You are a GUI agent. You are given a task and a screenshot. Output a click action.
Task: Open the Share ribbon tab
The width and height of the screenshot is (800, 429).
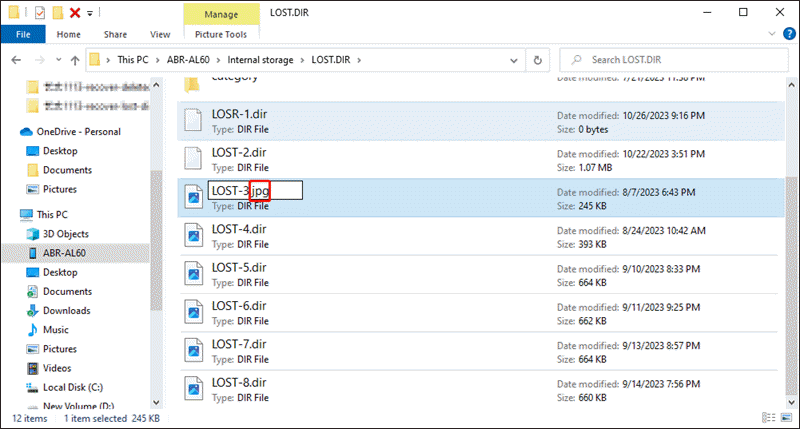115,34
